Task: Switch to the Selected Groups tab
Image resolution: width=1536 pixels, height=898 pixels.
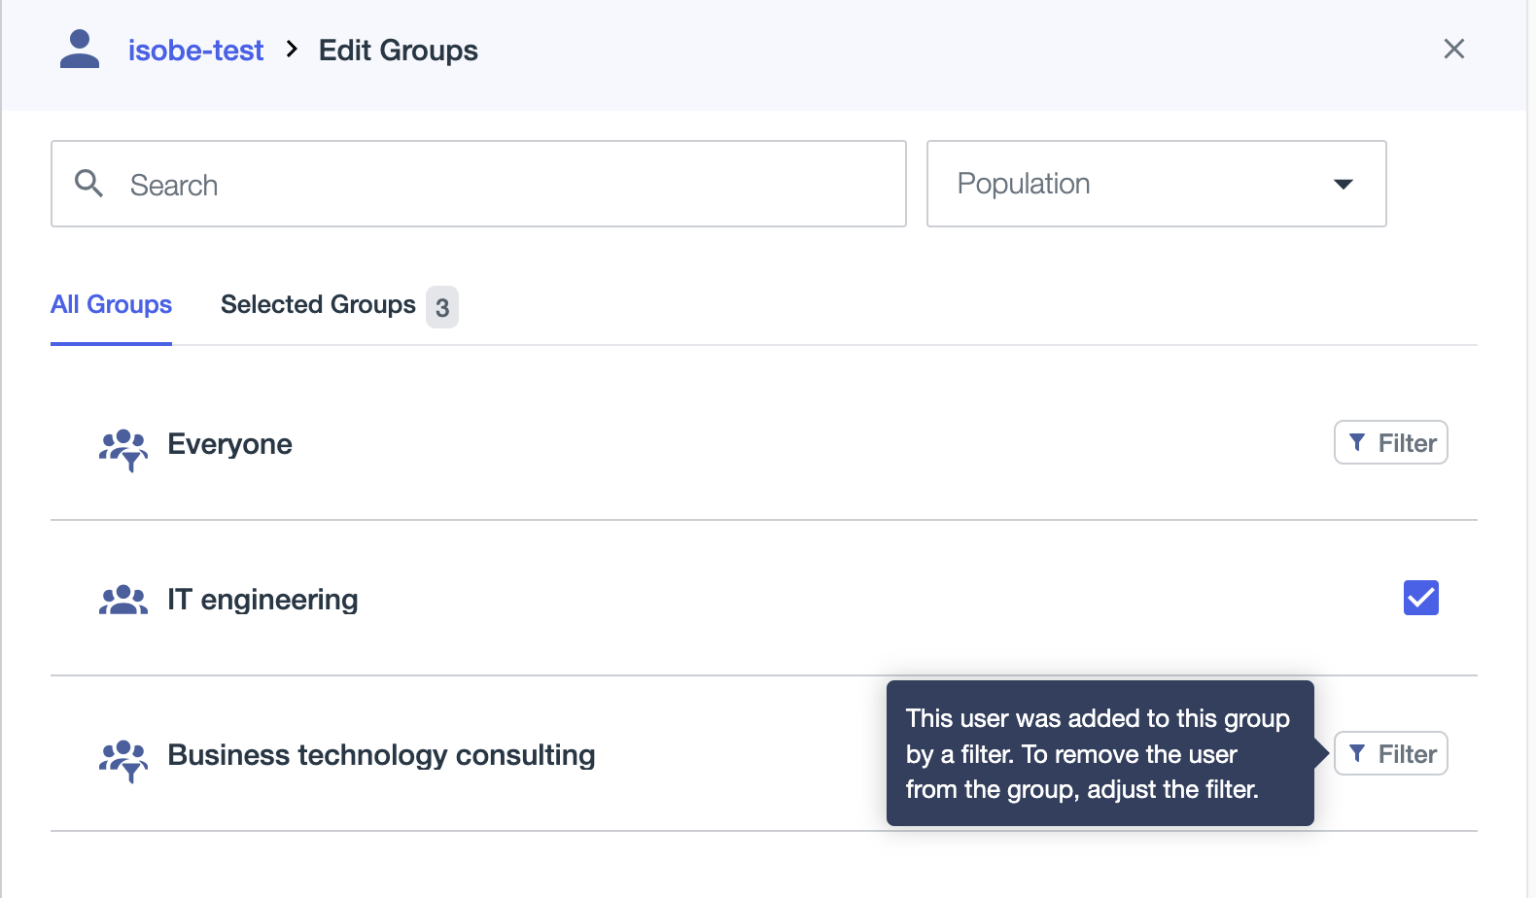Action: (318, 304)
